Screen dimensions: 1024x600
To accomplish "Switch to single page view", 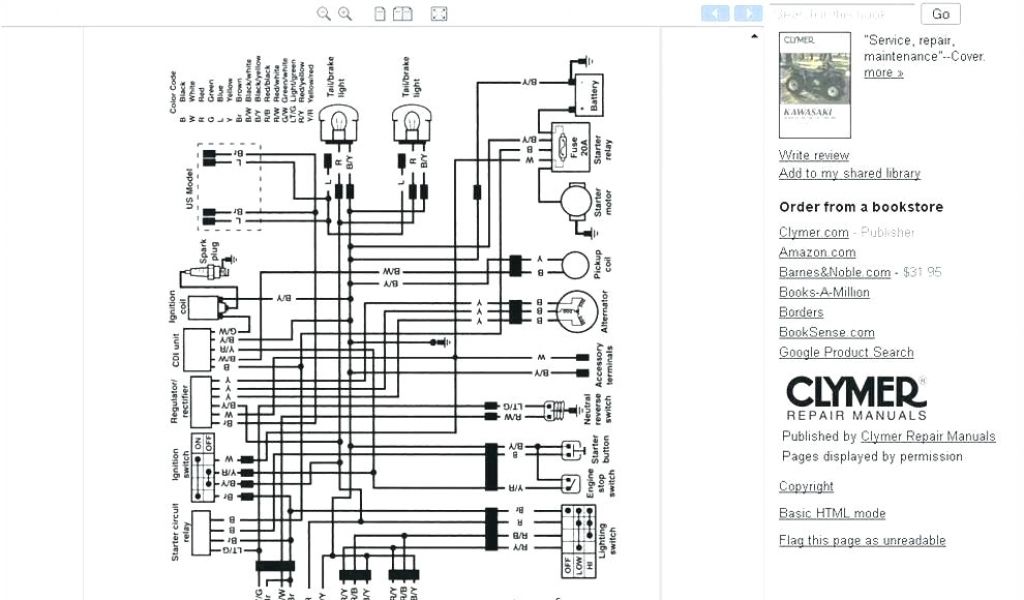I will click(380, 14).
